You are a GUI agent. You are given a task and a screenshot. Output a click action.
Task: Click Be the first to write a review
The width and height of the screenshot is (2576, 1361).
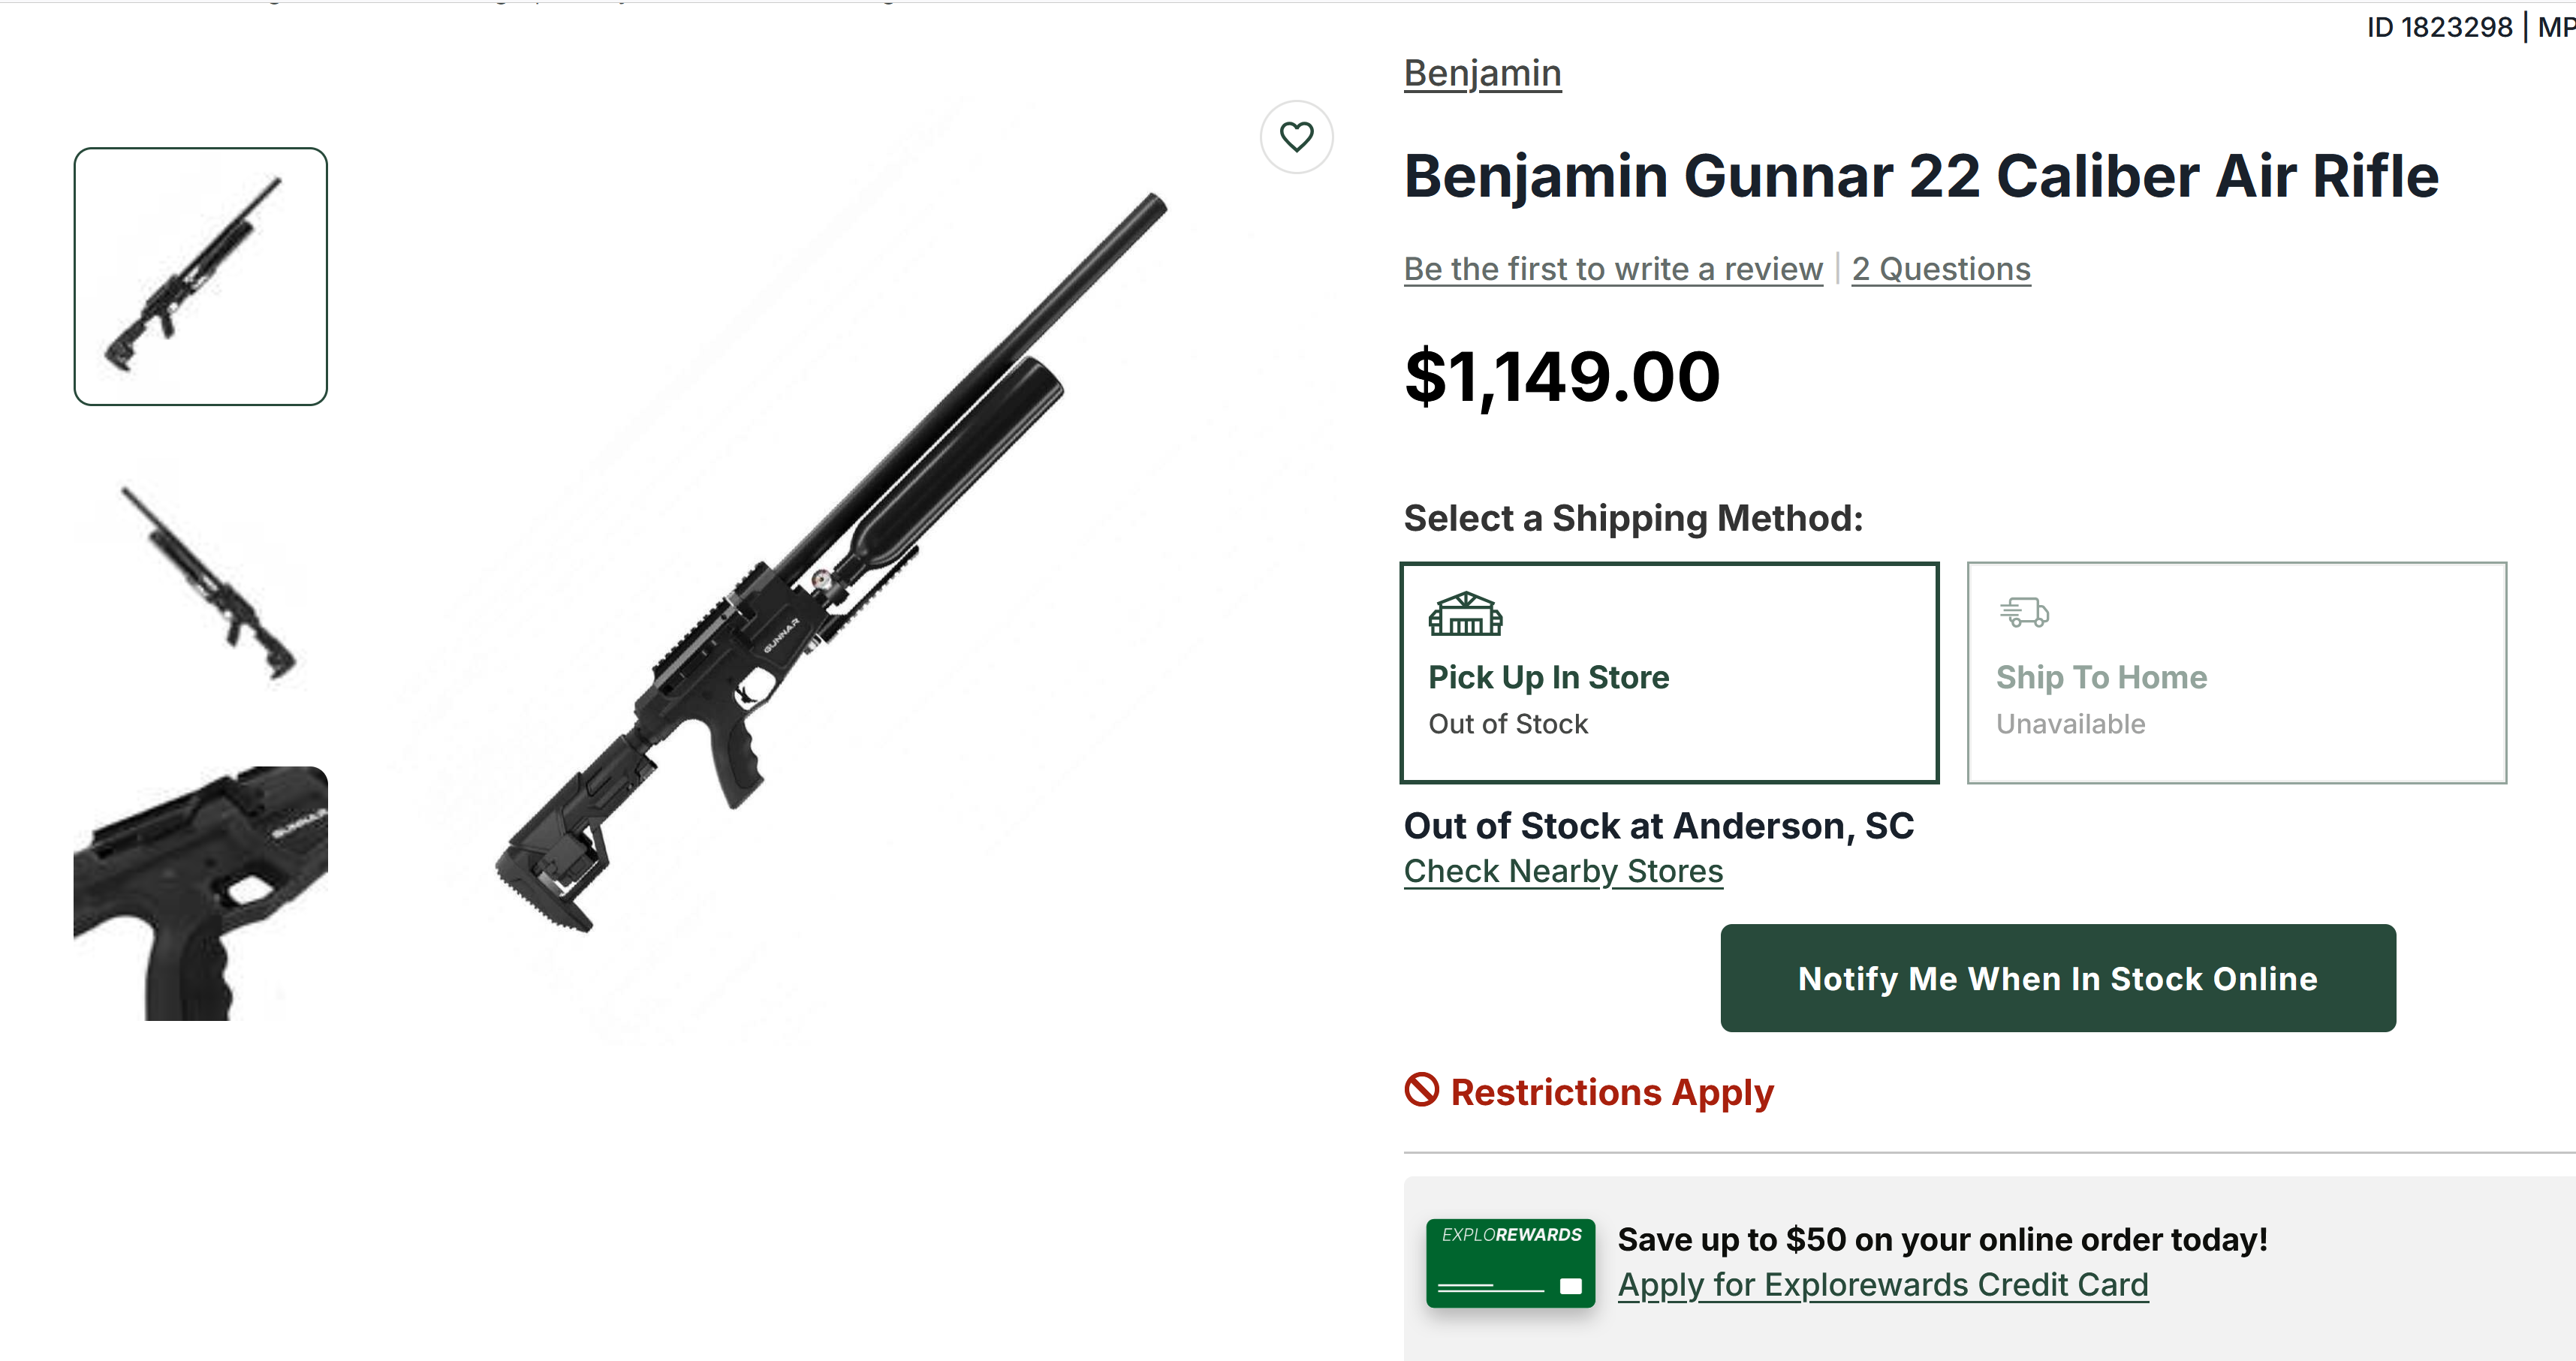coord(1612,269)
